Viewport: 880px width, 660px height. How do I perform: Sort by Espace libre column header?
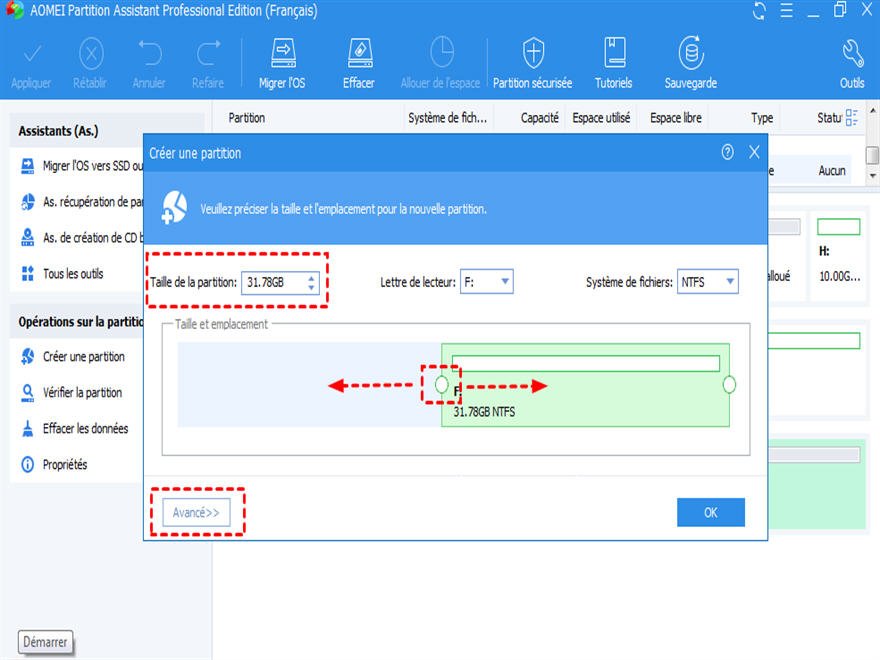(x=676, y=118)
